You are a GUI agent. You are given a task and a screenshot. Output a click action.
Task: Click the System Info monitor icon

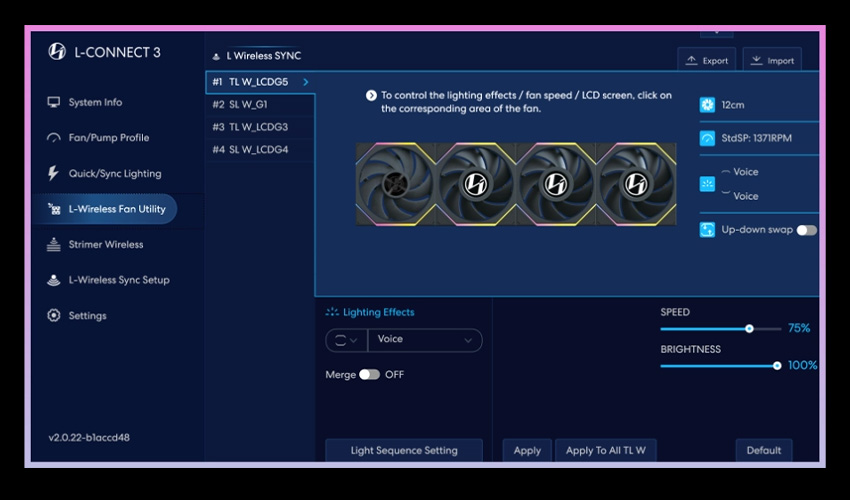pyautogui.click(x=54, y=102)
